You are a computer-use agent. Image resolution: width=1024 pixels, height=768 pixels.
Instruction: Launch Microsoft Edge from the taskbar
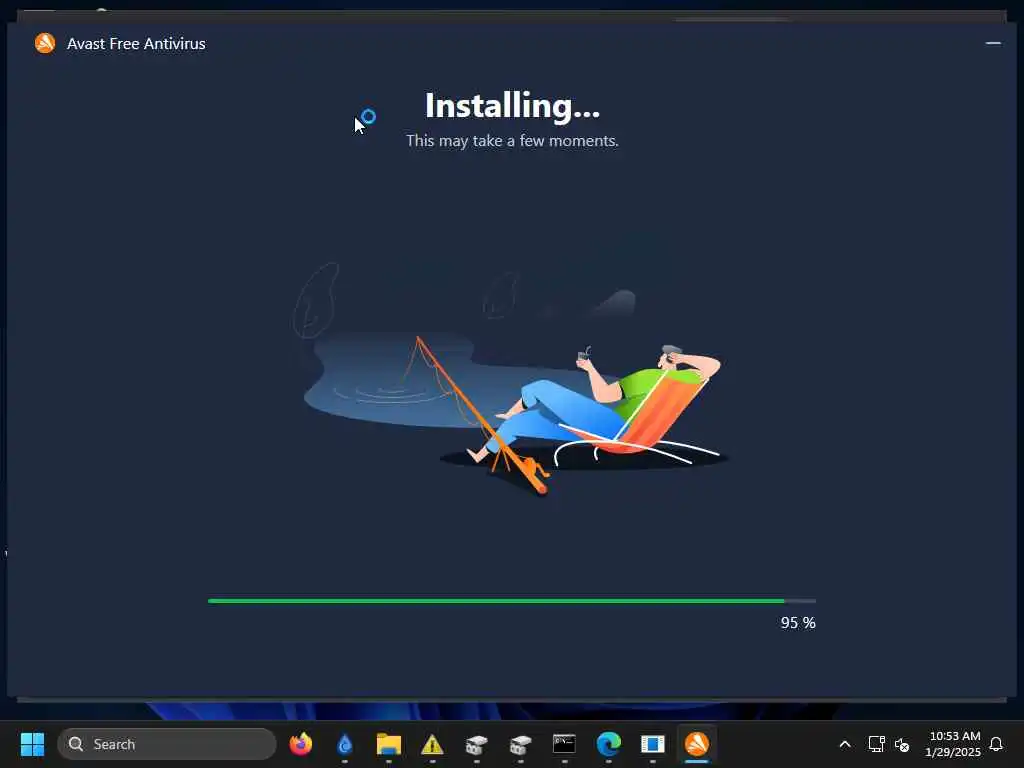(609, 744)
